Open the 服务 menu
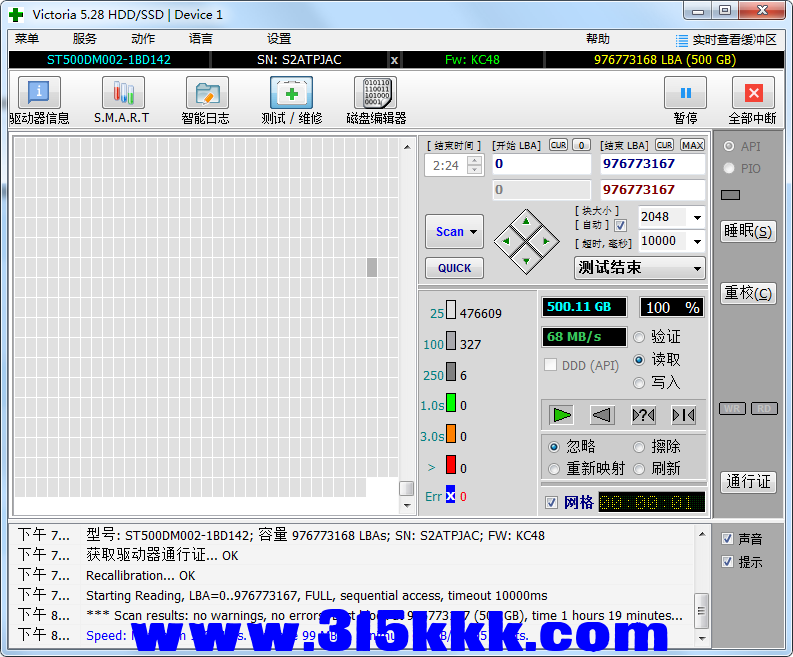793x657 pixels. [85, 39]
